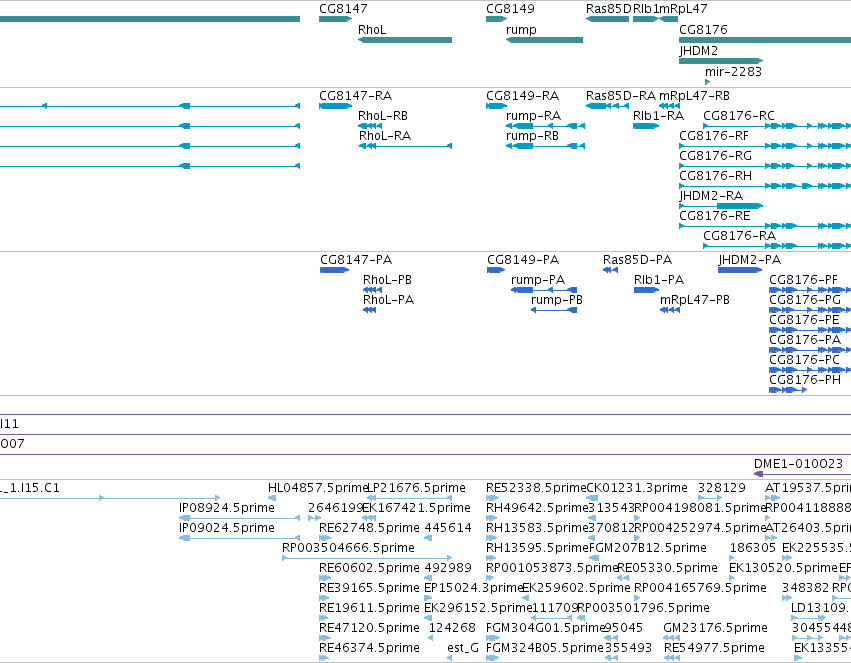Image resolution: width=851 pixels, height=663 pixels.
Task: Select the rump gene label
Action: (x=521, y=30)
